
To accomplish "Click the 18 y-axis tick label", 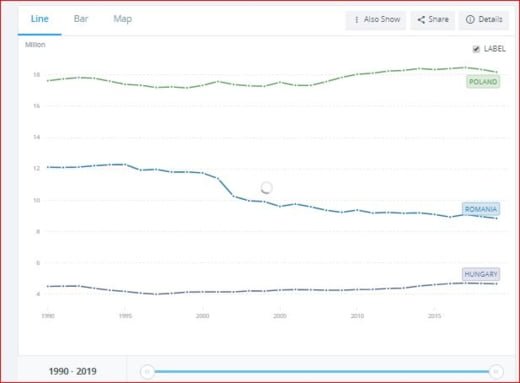I will pos(36,75).
